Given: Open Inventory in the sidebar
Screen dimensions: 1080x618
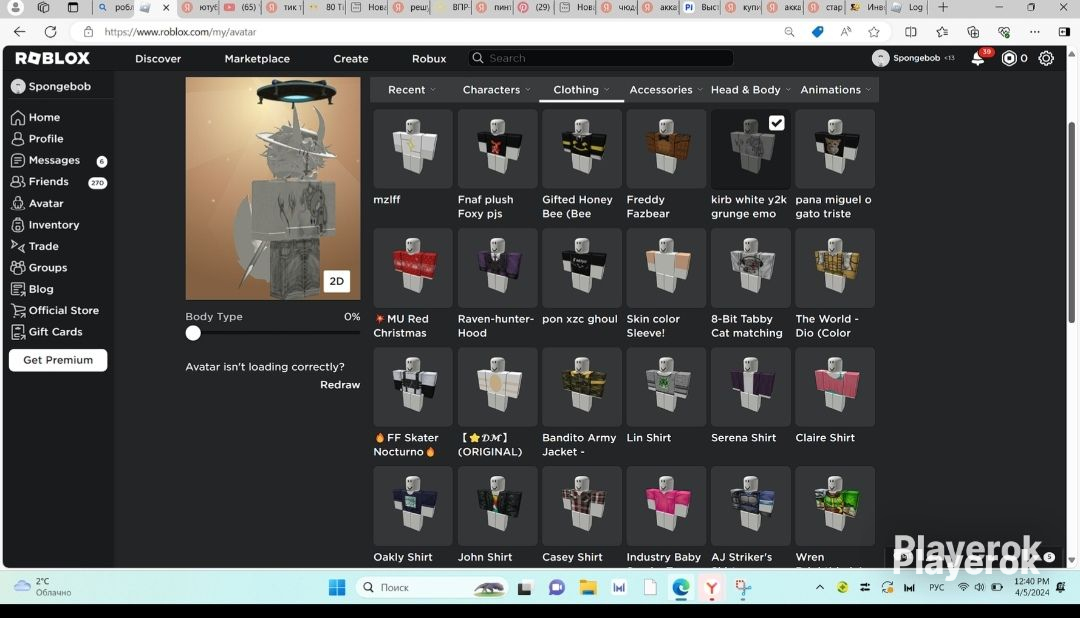Looking at the screenshot, I should pos(45,225).
